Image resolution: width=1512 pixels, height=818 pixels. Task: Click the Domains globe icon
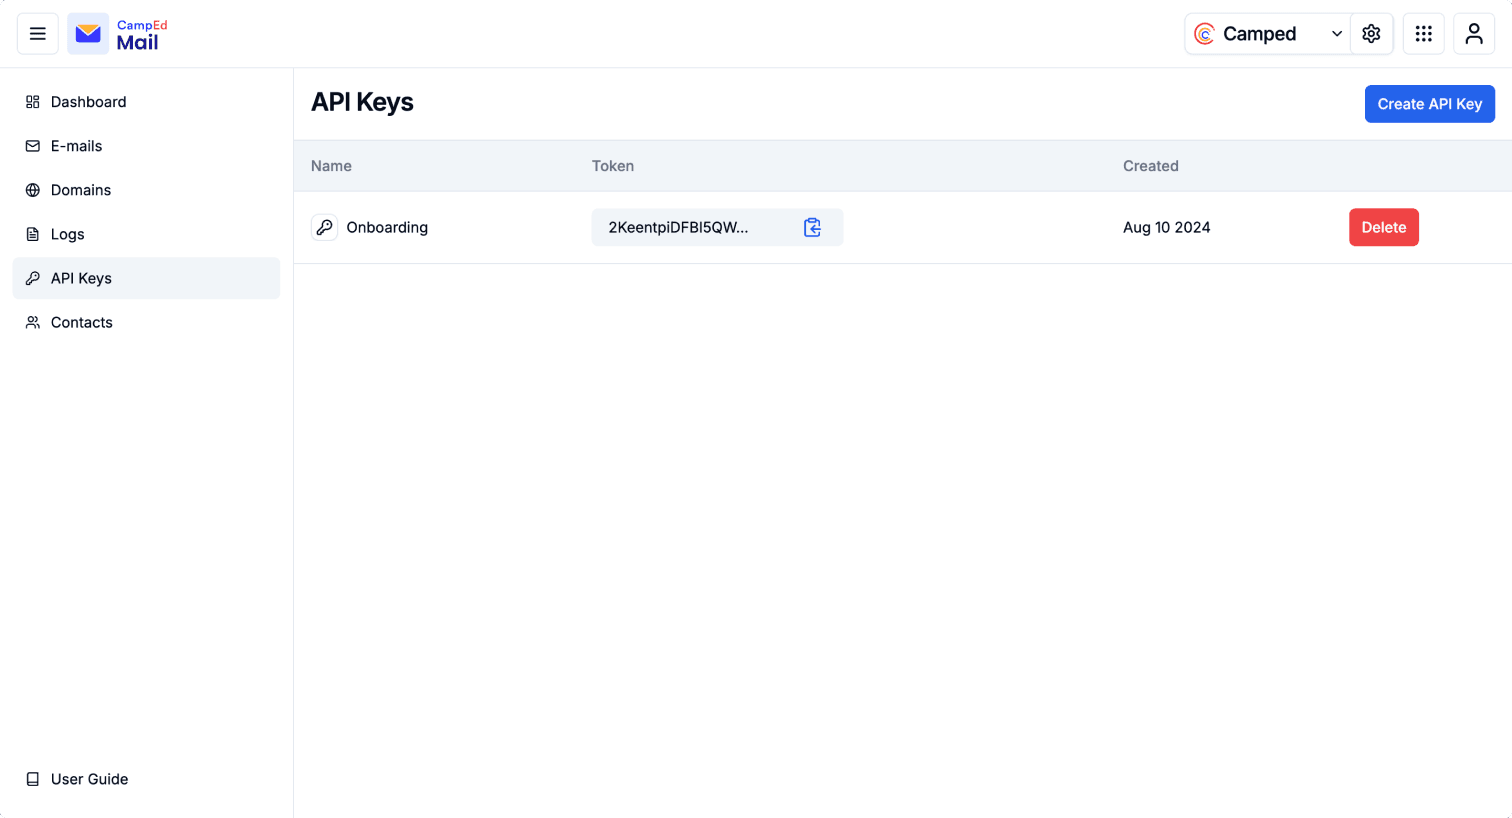click(33, 190)
